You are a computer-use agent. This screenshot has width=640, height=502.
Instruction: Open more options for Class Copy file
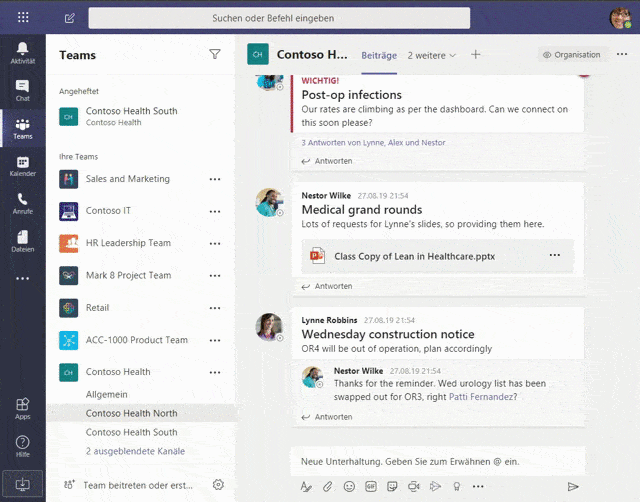[x=555, y=256]
